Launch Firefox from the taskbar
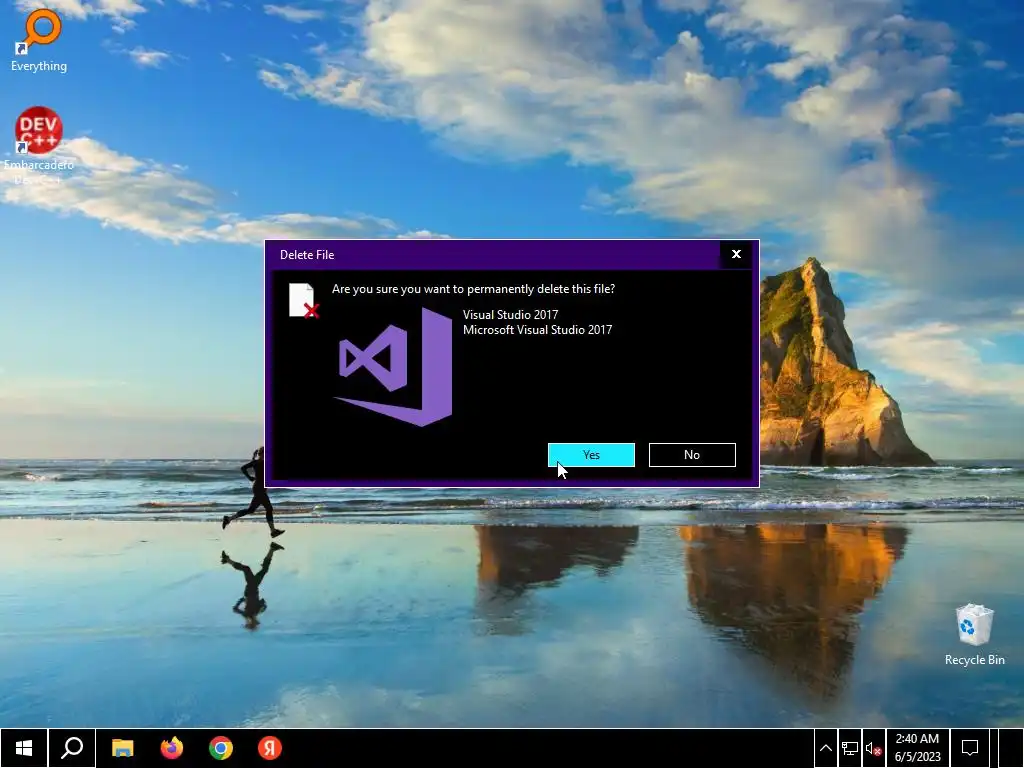 (x=172, y=748)
